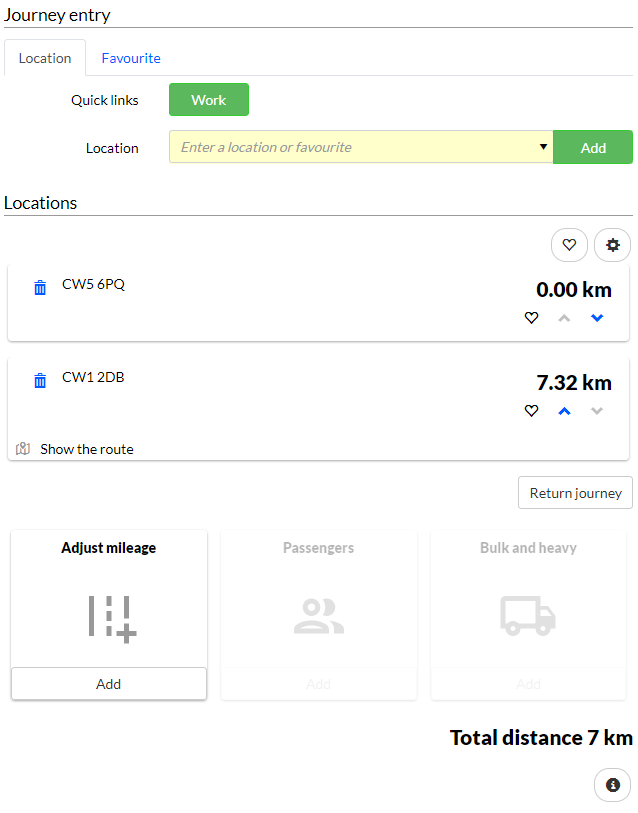Select the Location tab
Image resolution: width=638 pixels, height=813 pixels.
tap(45, 58)
